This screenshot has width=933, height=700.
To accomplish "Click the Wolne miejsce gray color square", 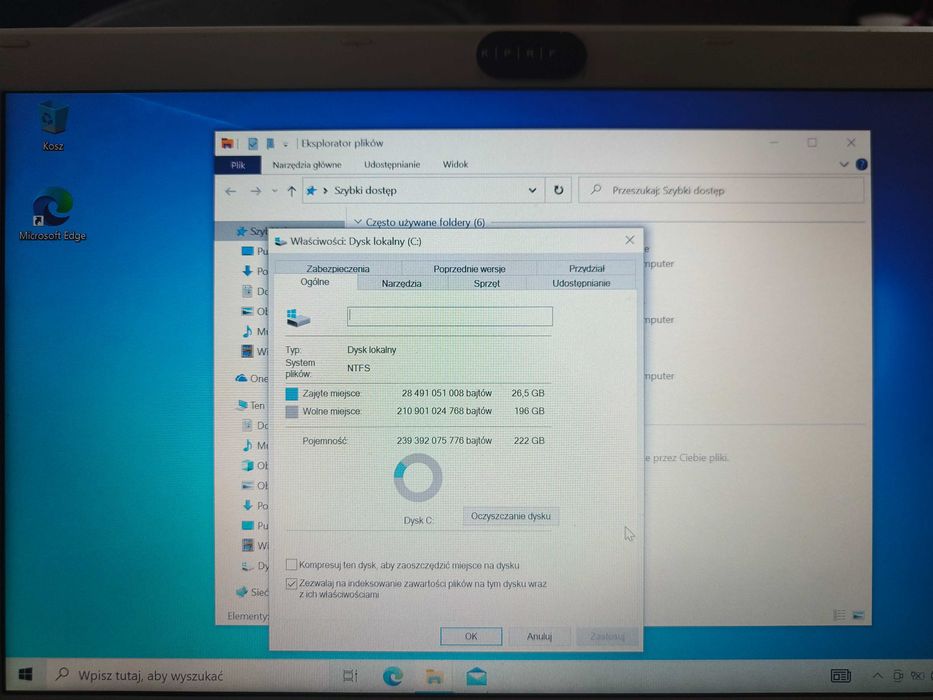I will click(x=292, y=411).
